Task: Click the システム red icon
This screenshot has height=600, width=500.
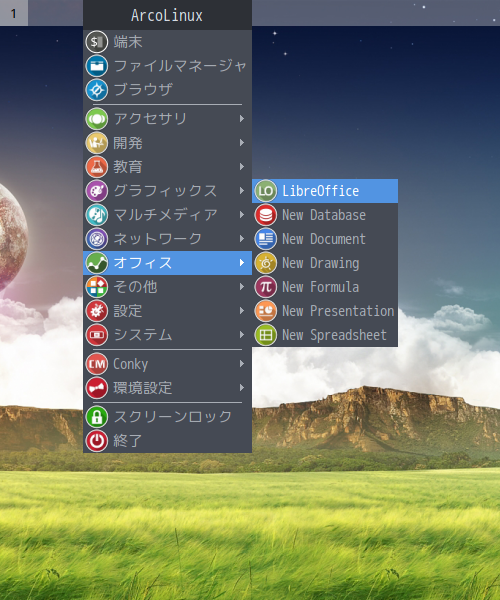Action: coord(96,335)
